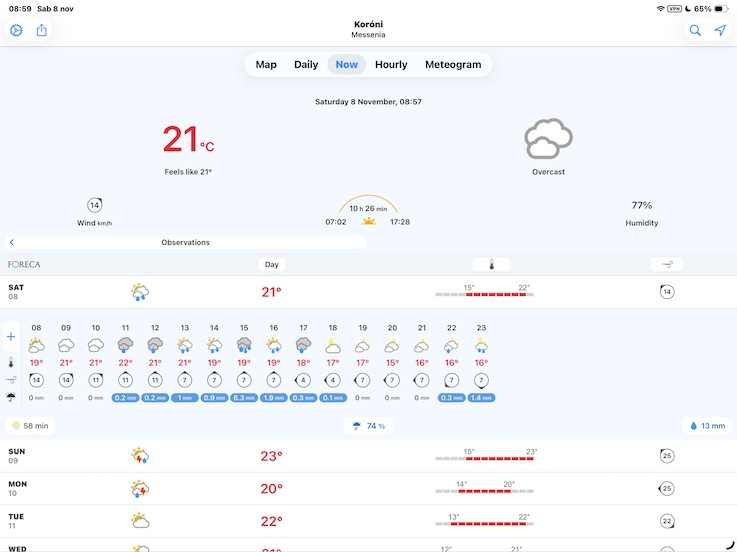Click the 18 o'clock moon cloud icon
This screenshot has width=737, height=552.
click(x=333, y=346)
